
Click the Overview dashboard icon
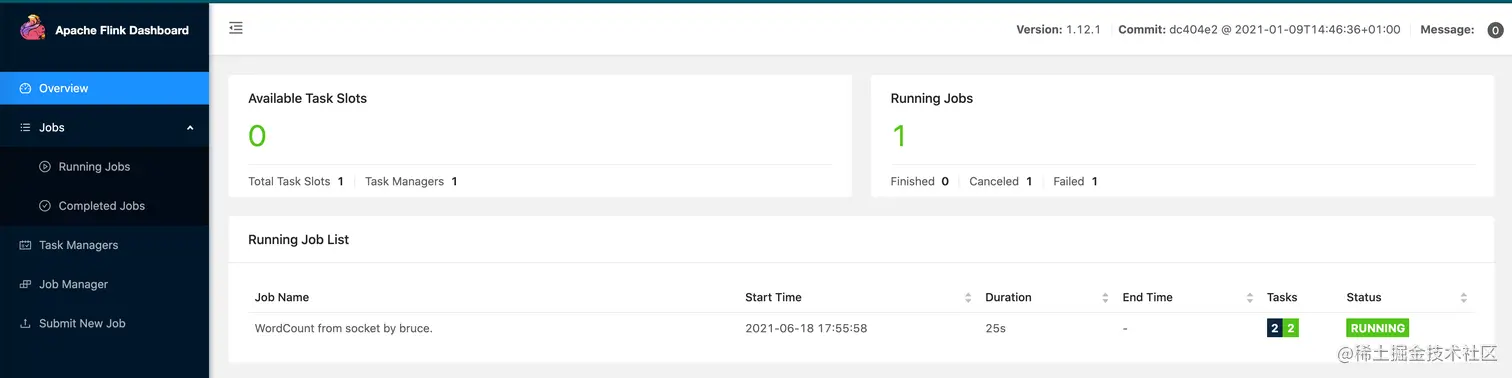[26, 88]
